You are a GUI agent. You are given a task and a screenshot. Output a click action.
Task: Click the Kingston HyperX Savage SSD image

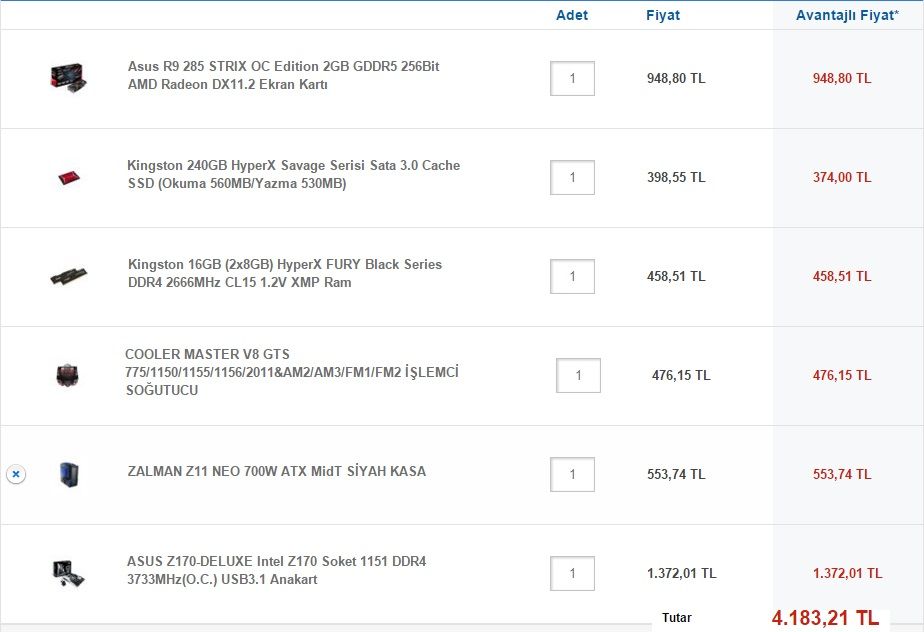coord(68,177)
